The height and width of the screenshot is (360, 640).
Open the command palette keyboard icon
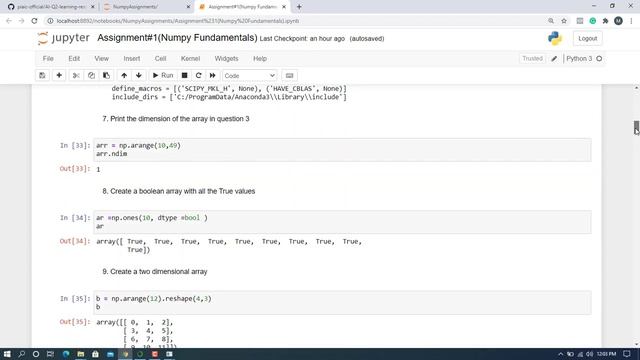[x=289, y=76]
